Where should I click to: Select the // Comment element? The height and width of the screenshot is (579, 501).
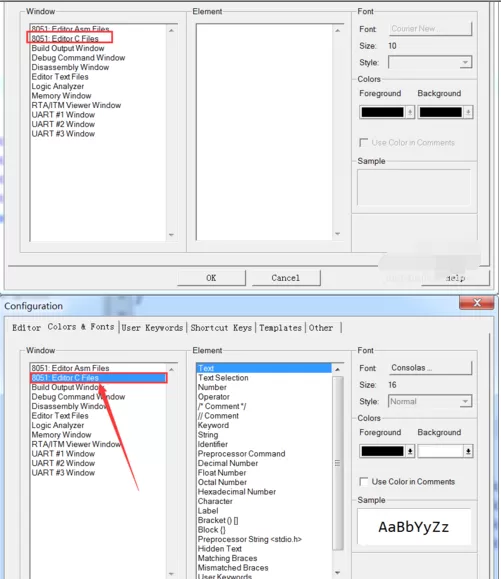point(218,416)
